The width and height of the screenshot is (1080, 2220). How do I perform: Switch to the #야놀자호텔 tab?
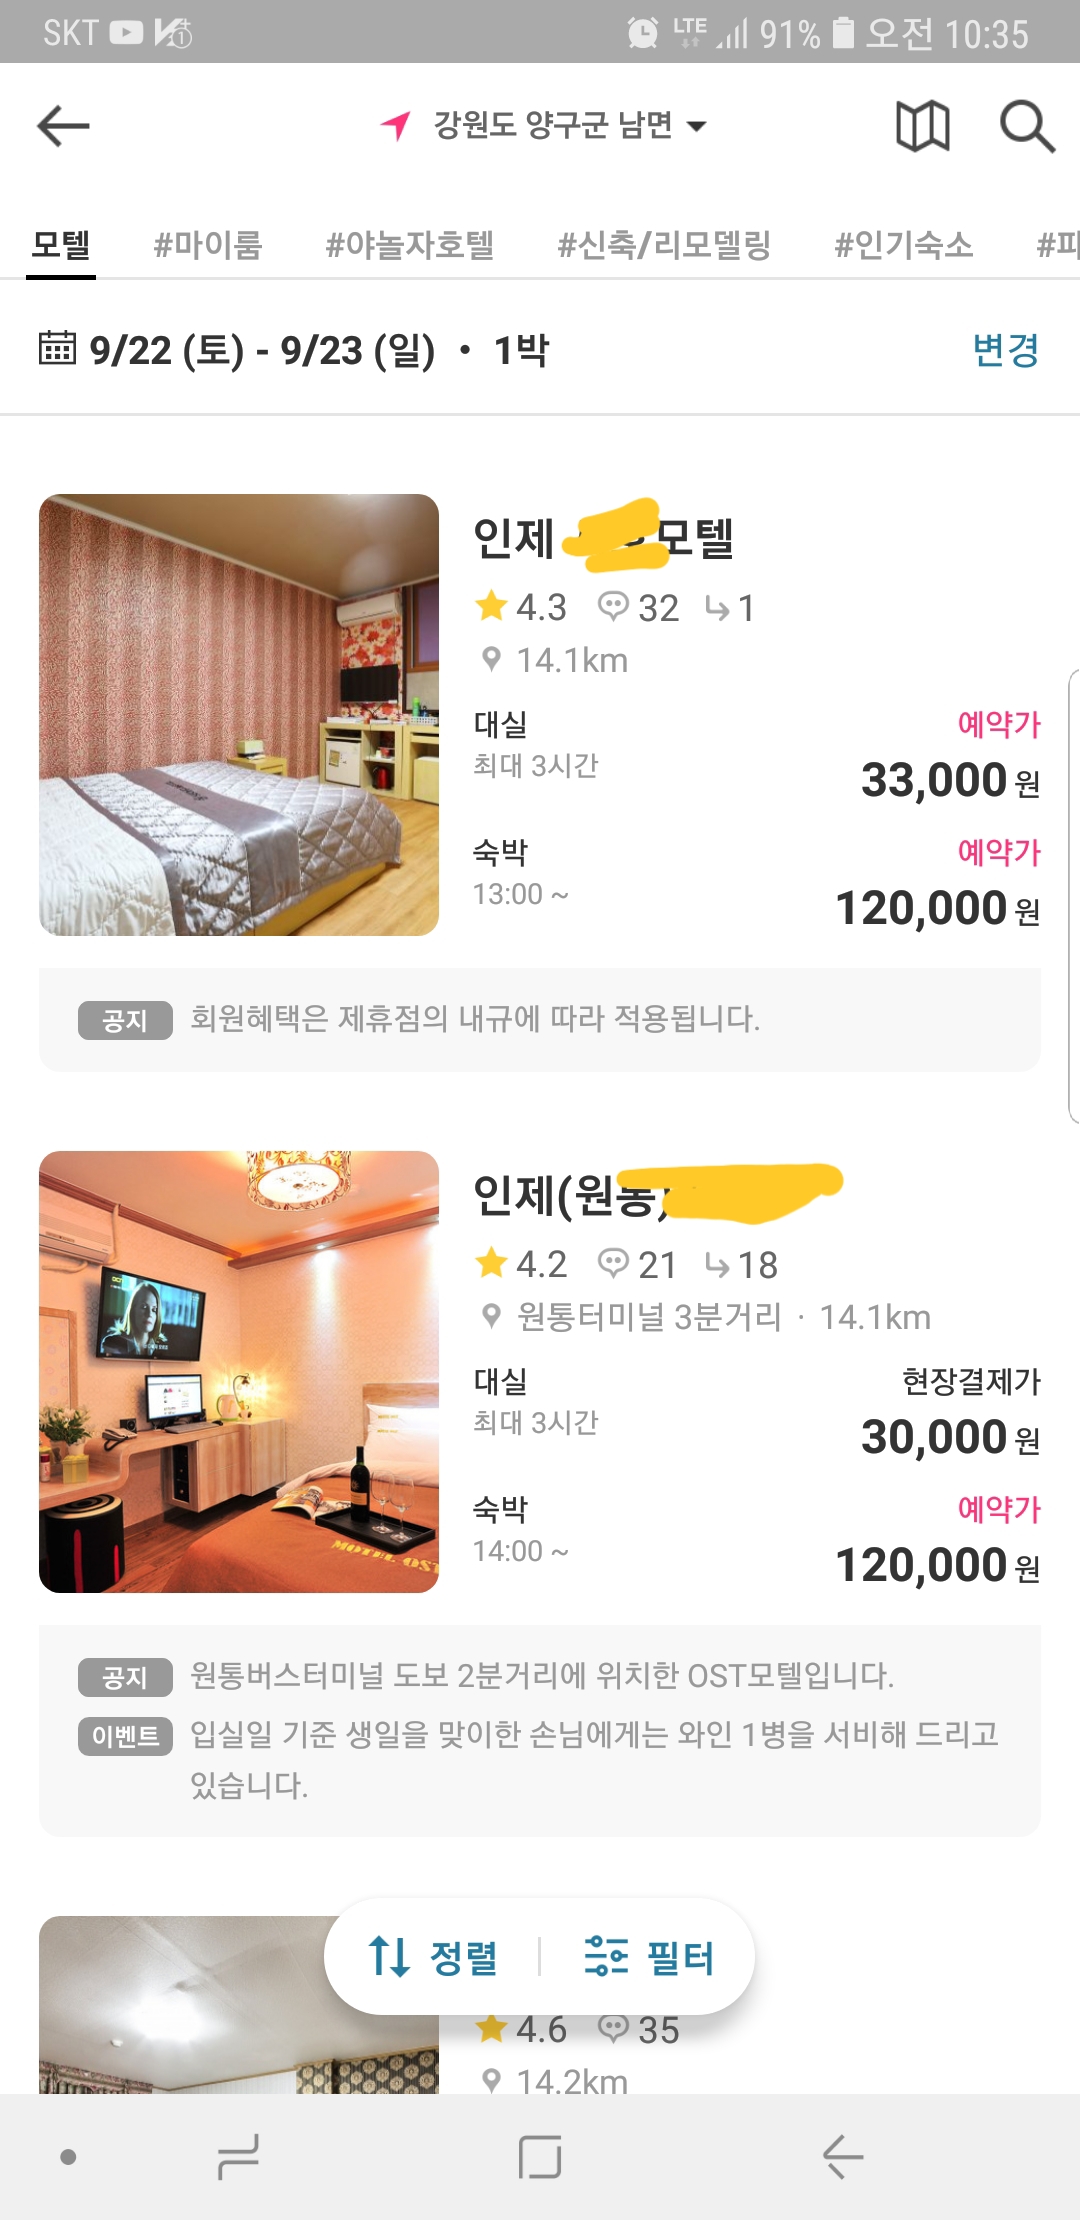(x=410, y=245)
